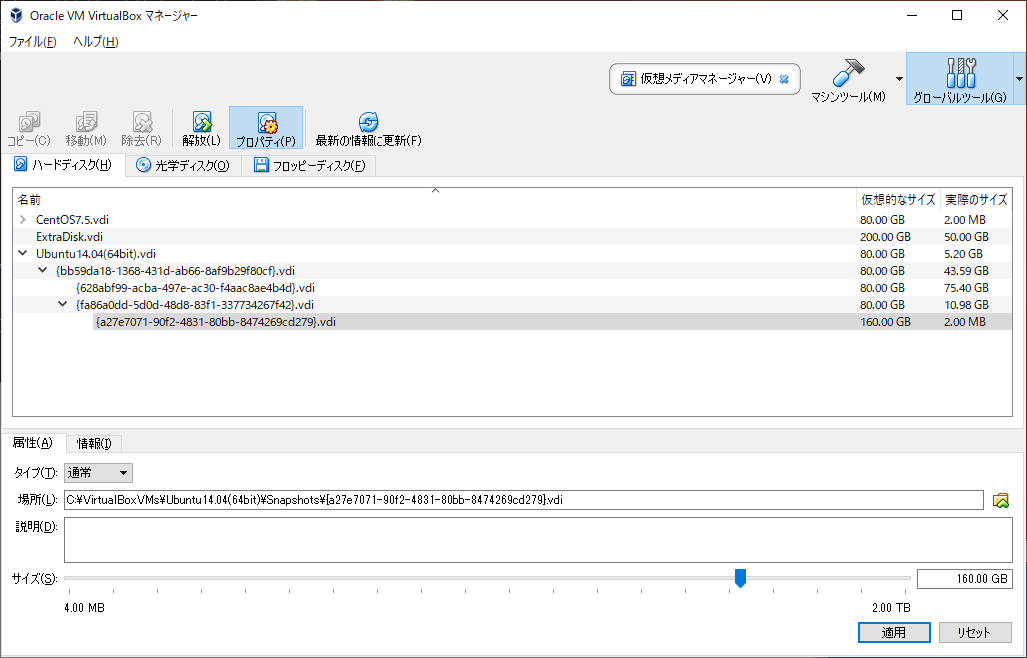The width and height of the screenshot is (1027, 658).
Task: Open the File (ファイル) menu
Action: pyautogui.click(x=33, y=42)
